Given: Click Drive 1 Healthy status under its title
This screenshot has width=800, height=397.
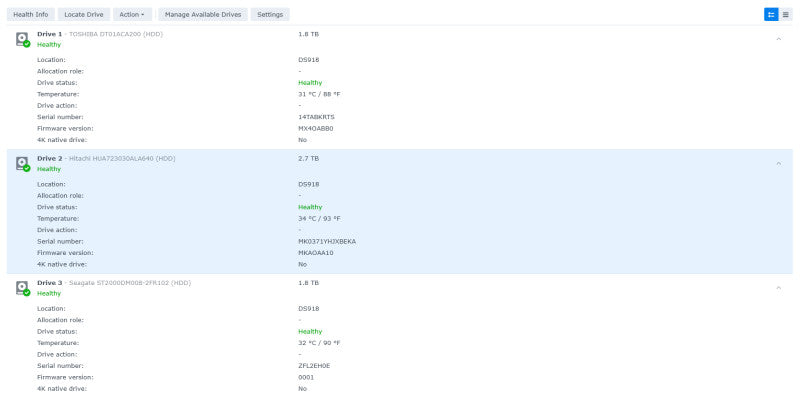Looking at the screenshot, I should click(x=49, y=44).
